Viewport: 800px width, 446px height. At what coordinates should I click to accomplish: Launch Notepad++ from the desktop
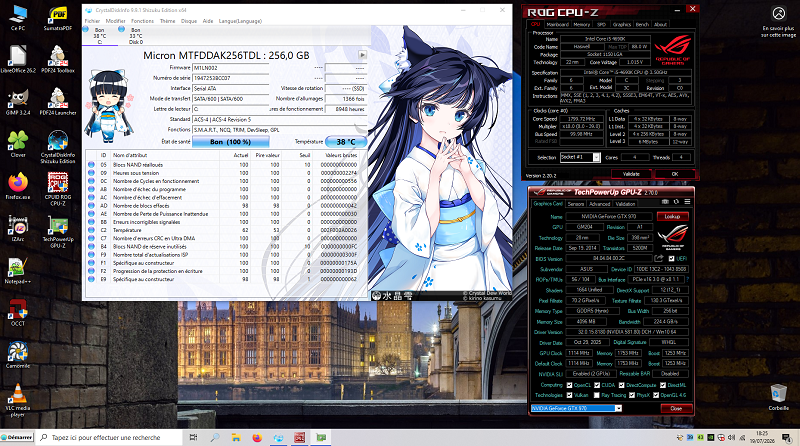18,270
